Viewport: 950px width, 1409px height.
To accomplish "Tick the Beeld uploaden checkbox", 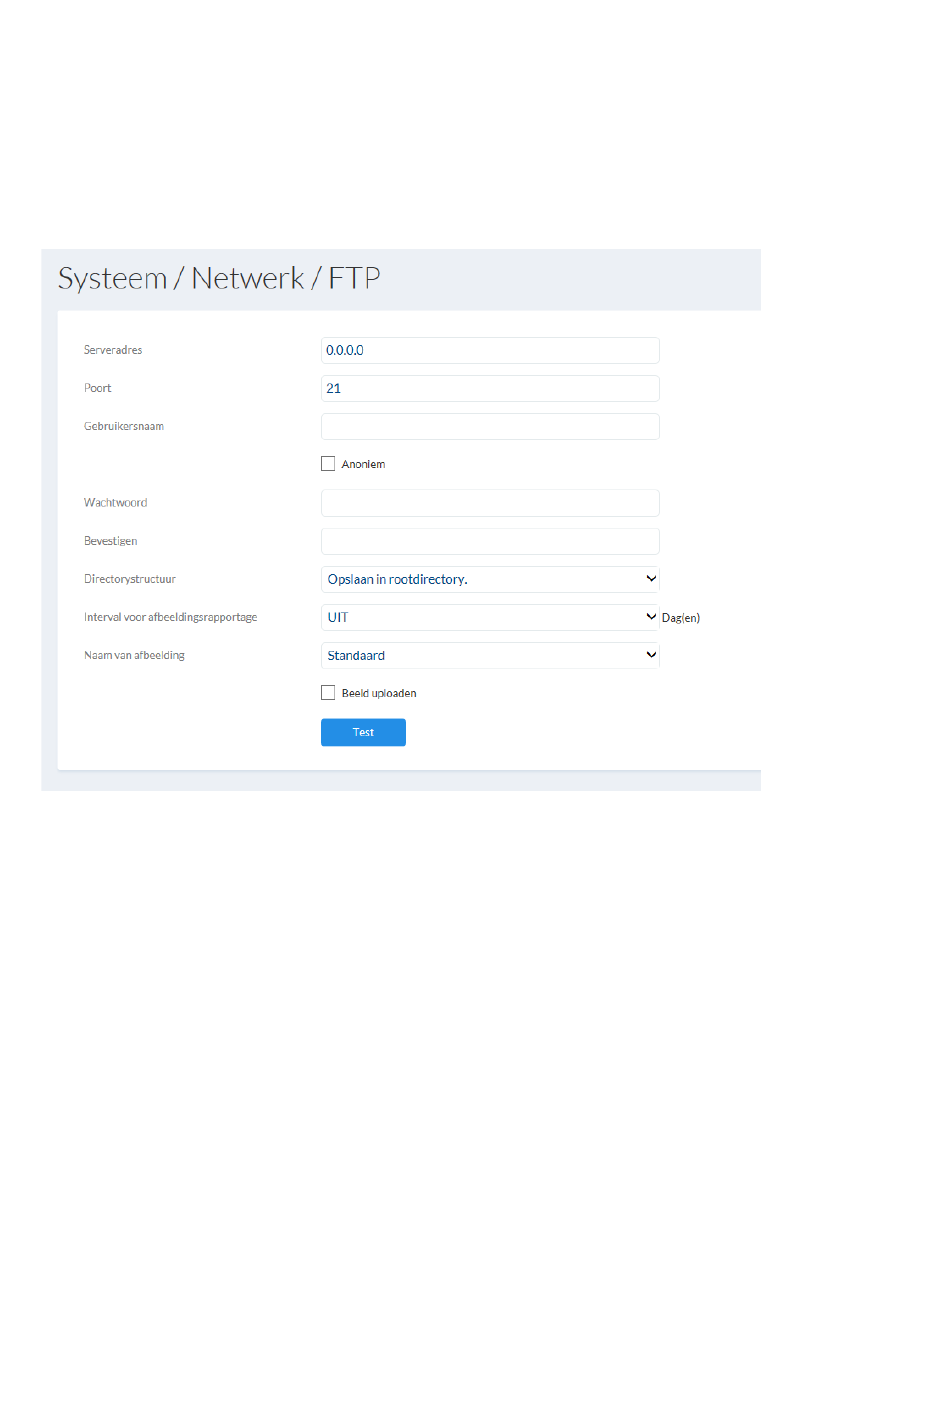I will tap(328, 693).
